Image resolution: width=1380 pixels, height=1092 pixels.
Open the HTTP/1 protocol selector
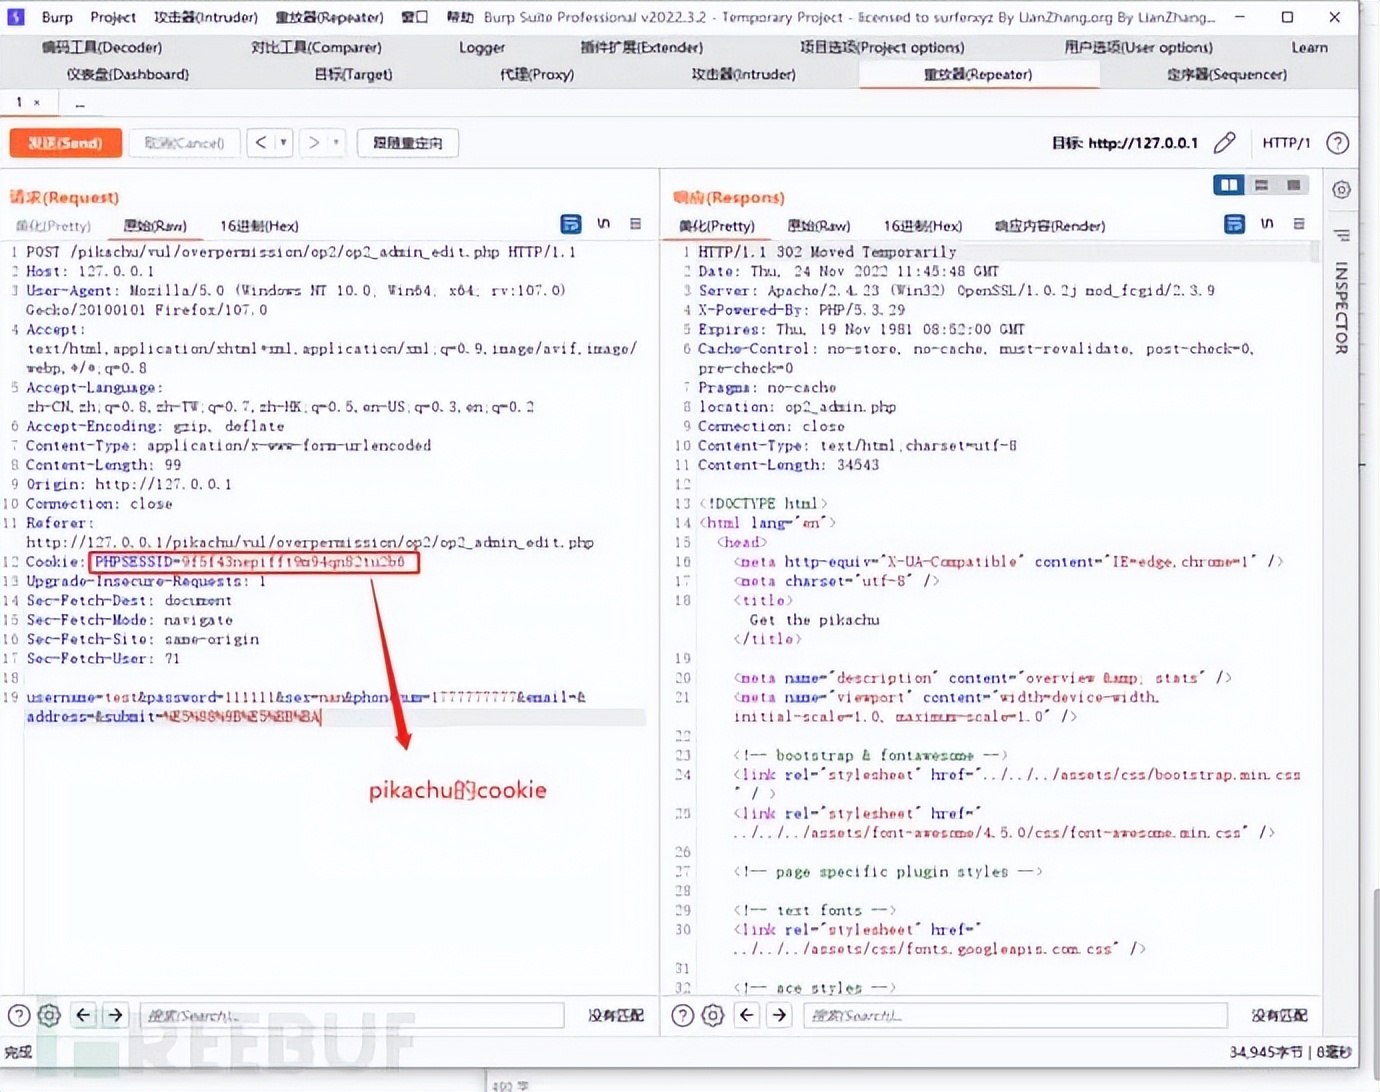(x=1286, y=143)
